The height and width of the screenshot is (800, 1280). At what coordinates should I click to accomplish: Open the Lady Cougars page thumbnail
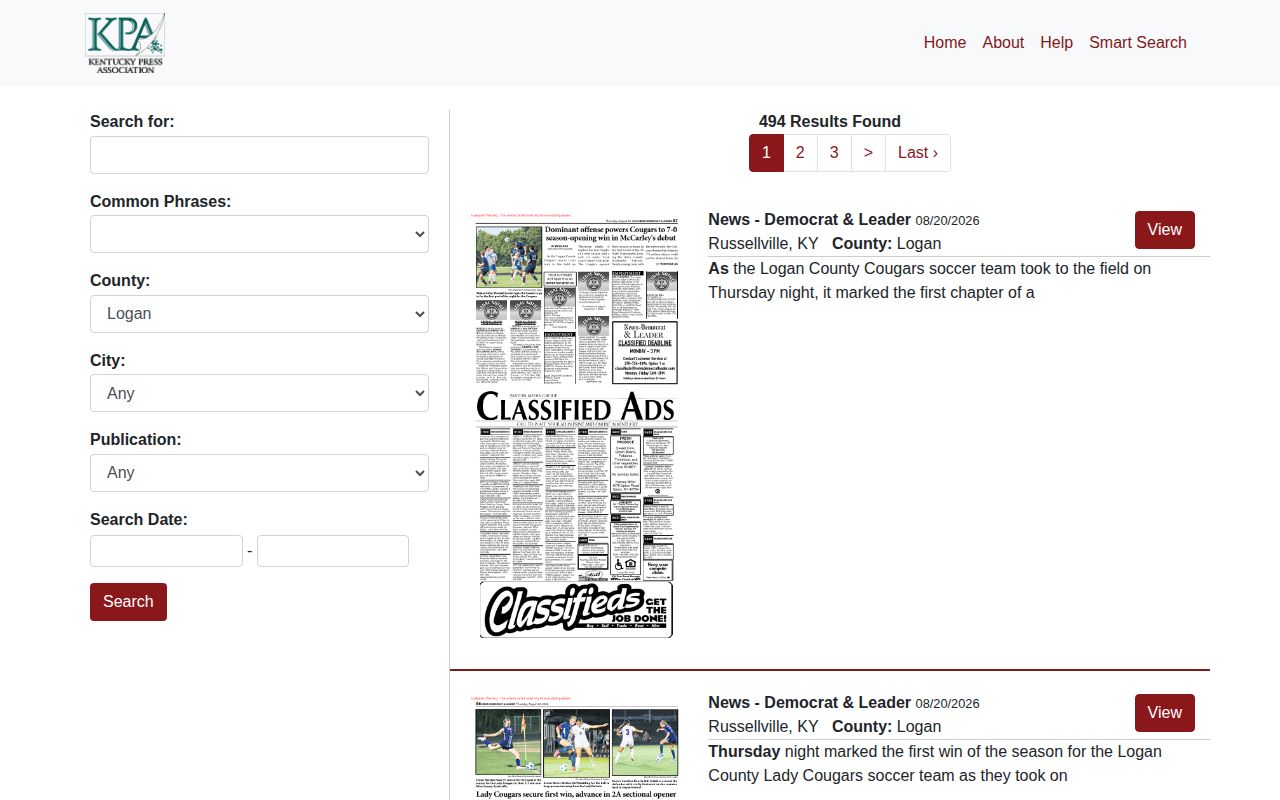575,747
